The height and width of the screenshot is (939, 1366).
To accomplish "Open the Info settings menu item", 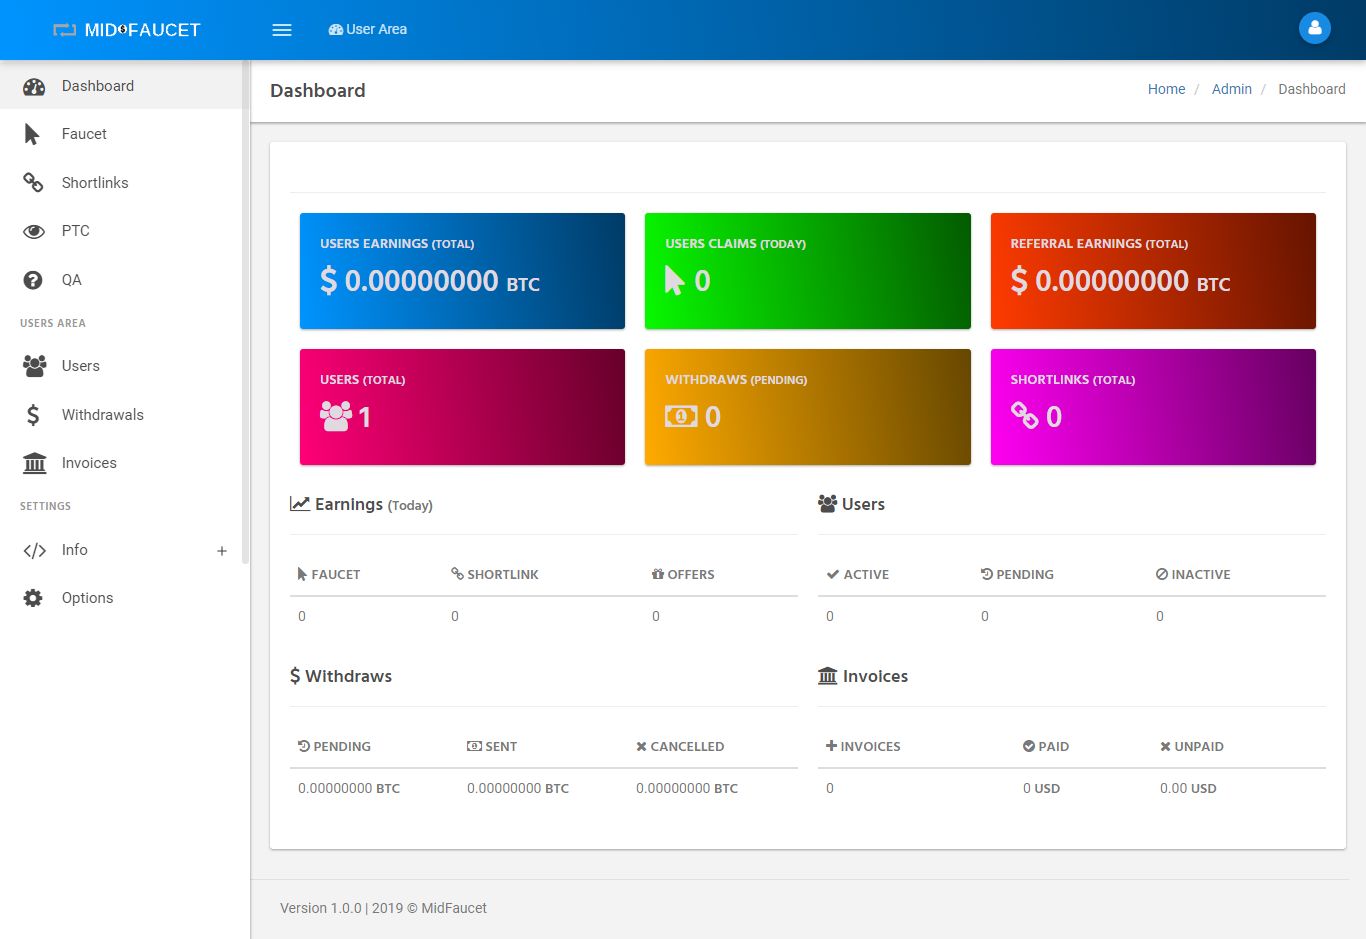I will 75,550.
